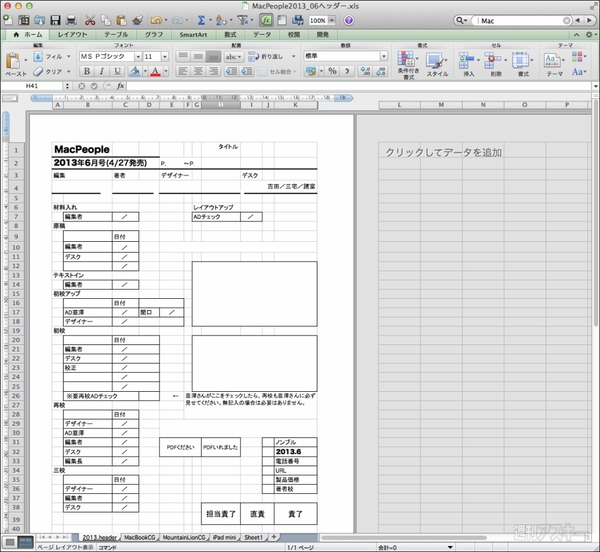This screenshot has height=552, width=600.
Task: Open the zoom percentage dropdown
Action: [330, 20]
